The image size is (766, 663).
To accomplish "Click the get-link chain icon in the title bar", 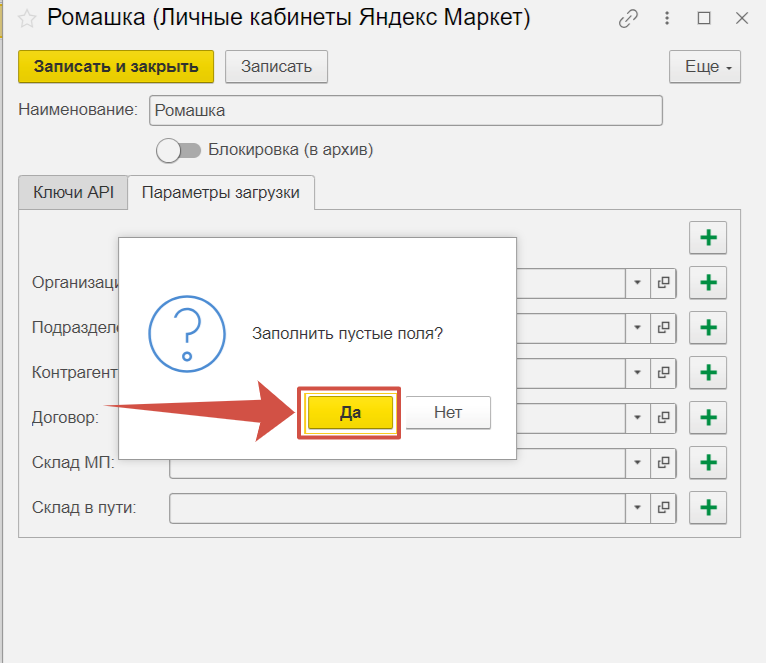I will (629, 18).
